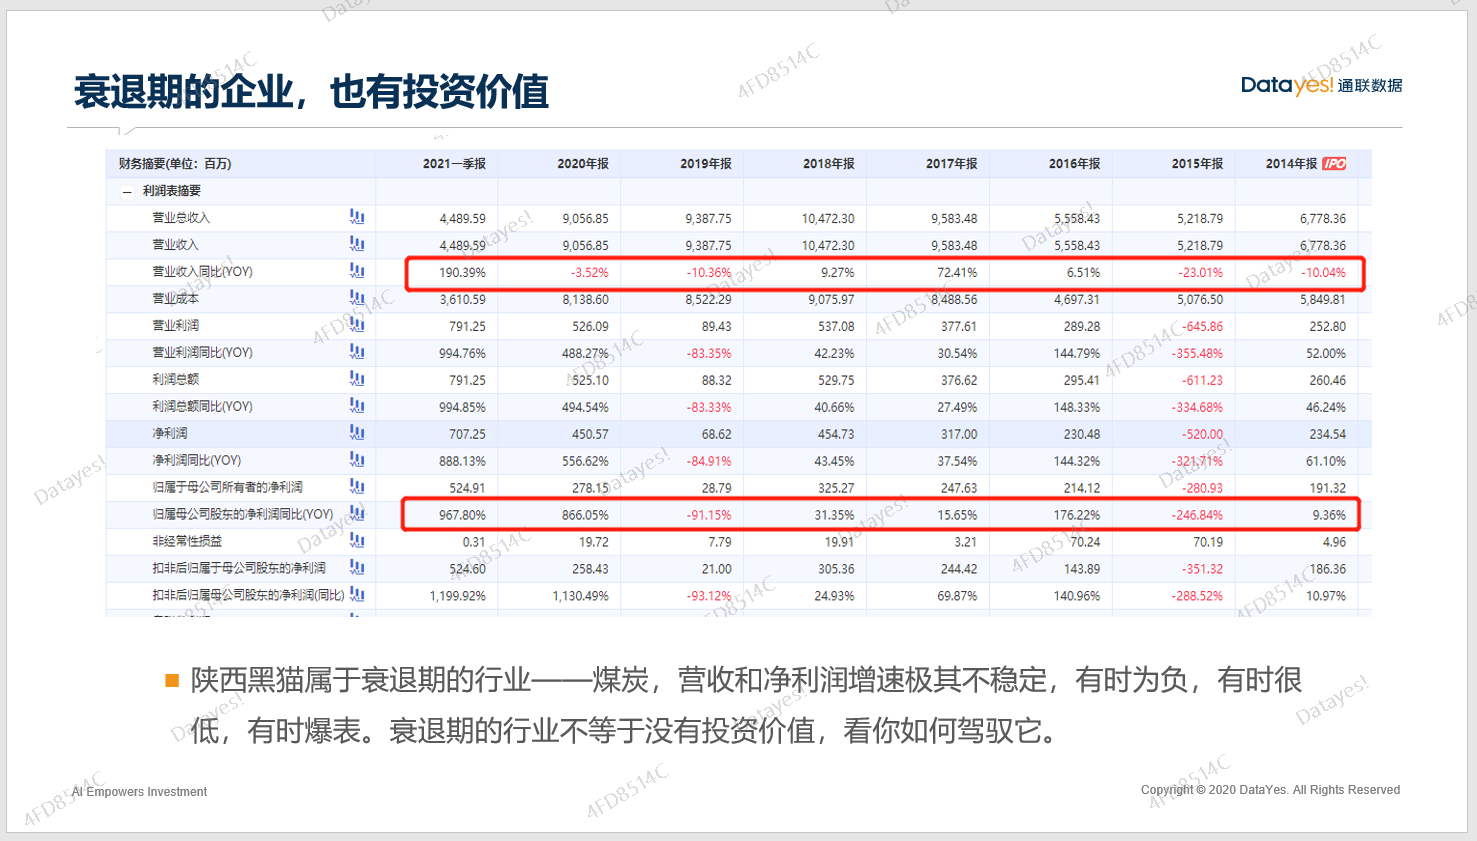Click the 190.39% revenue growth cell
Screen dimensions: 1477x841
point(462,273)
